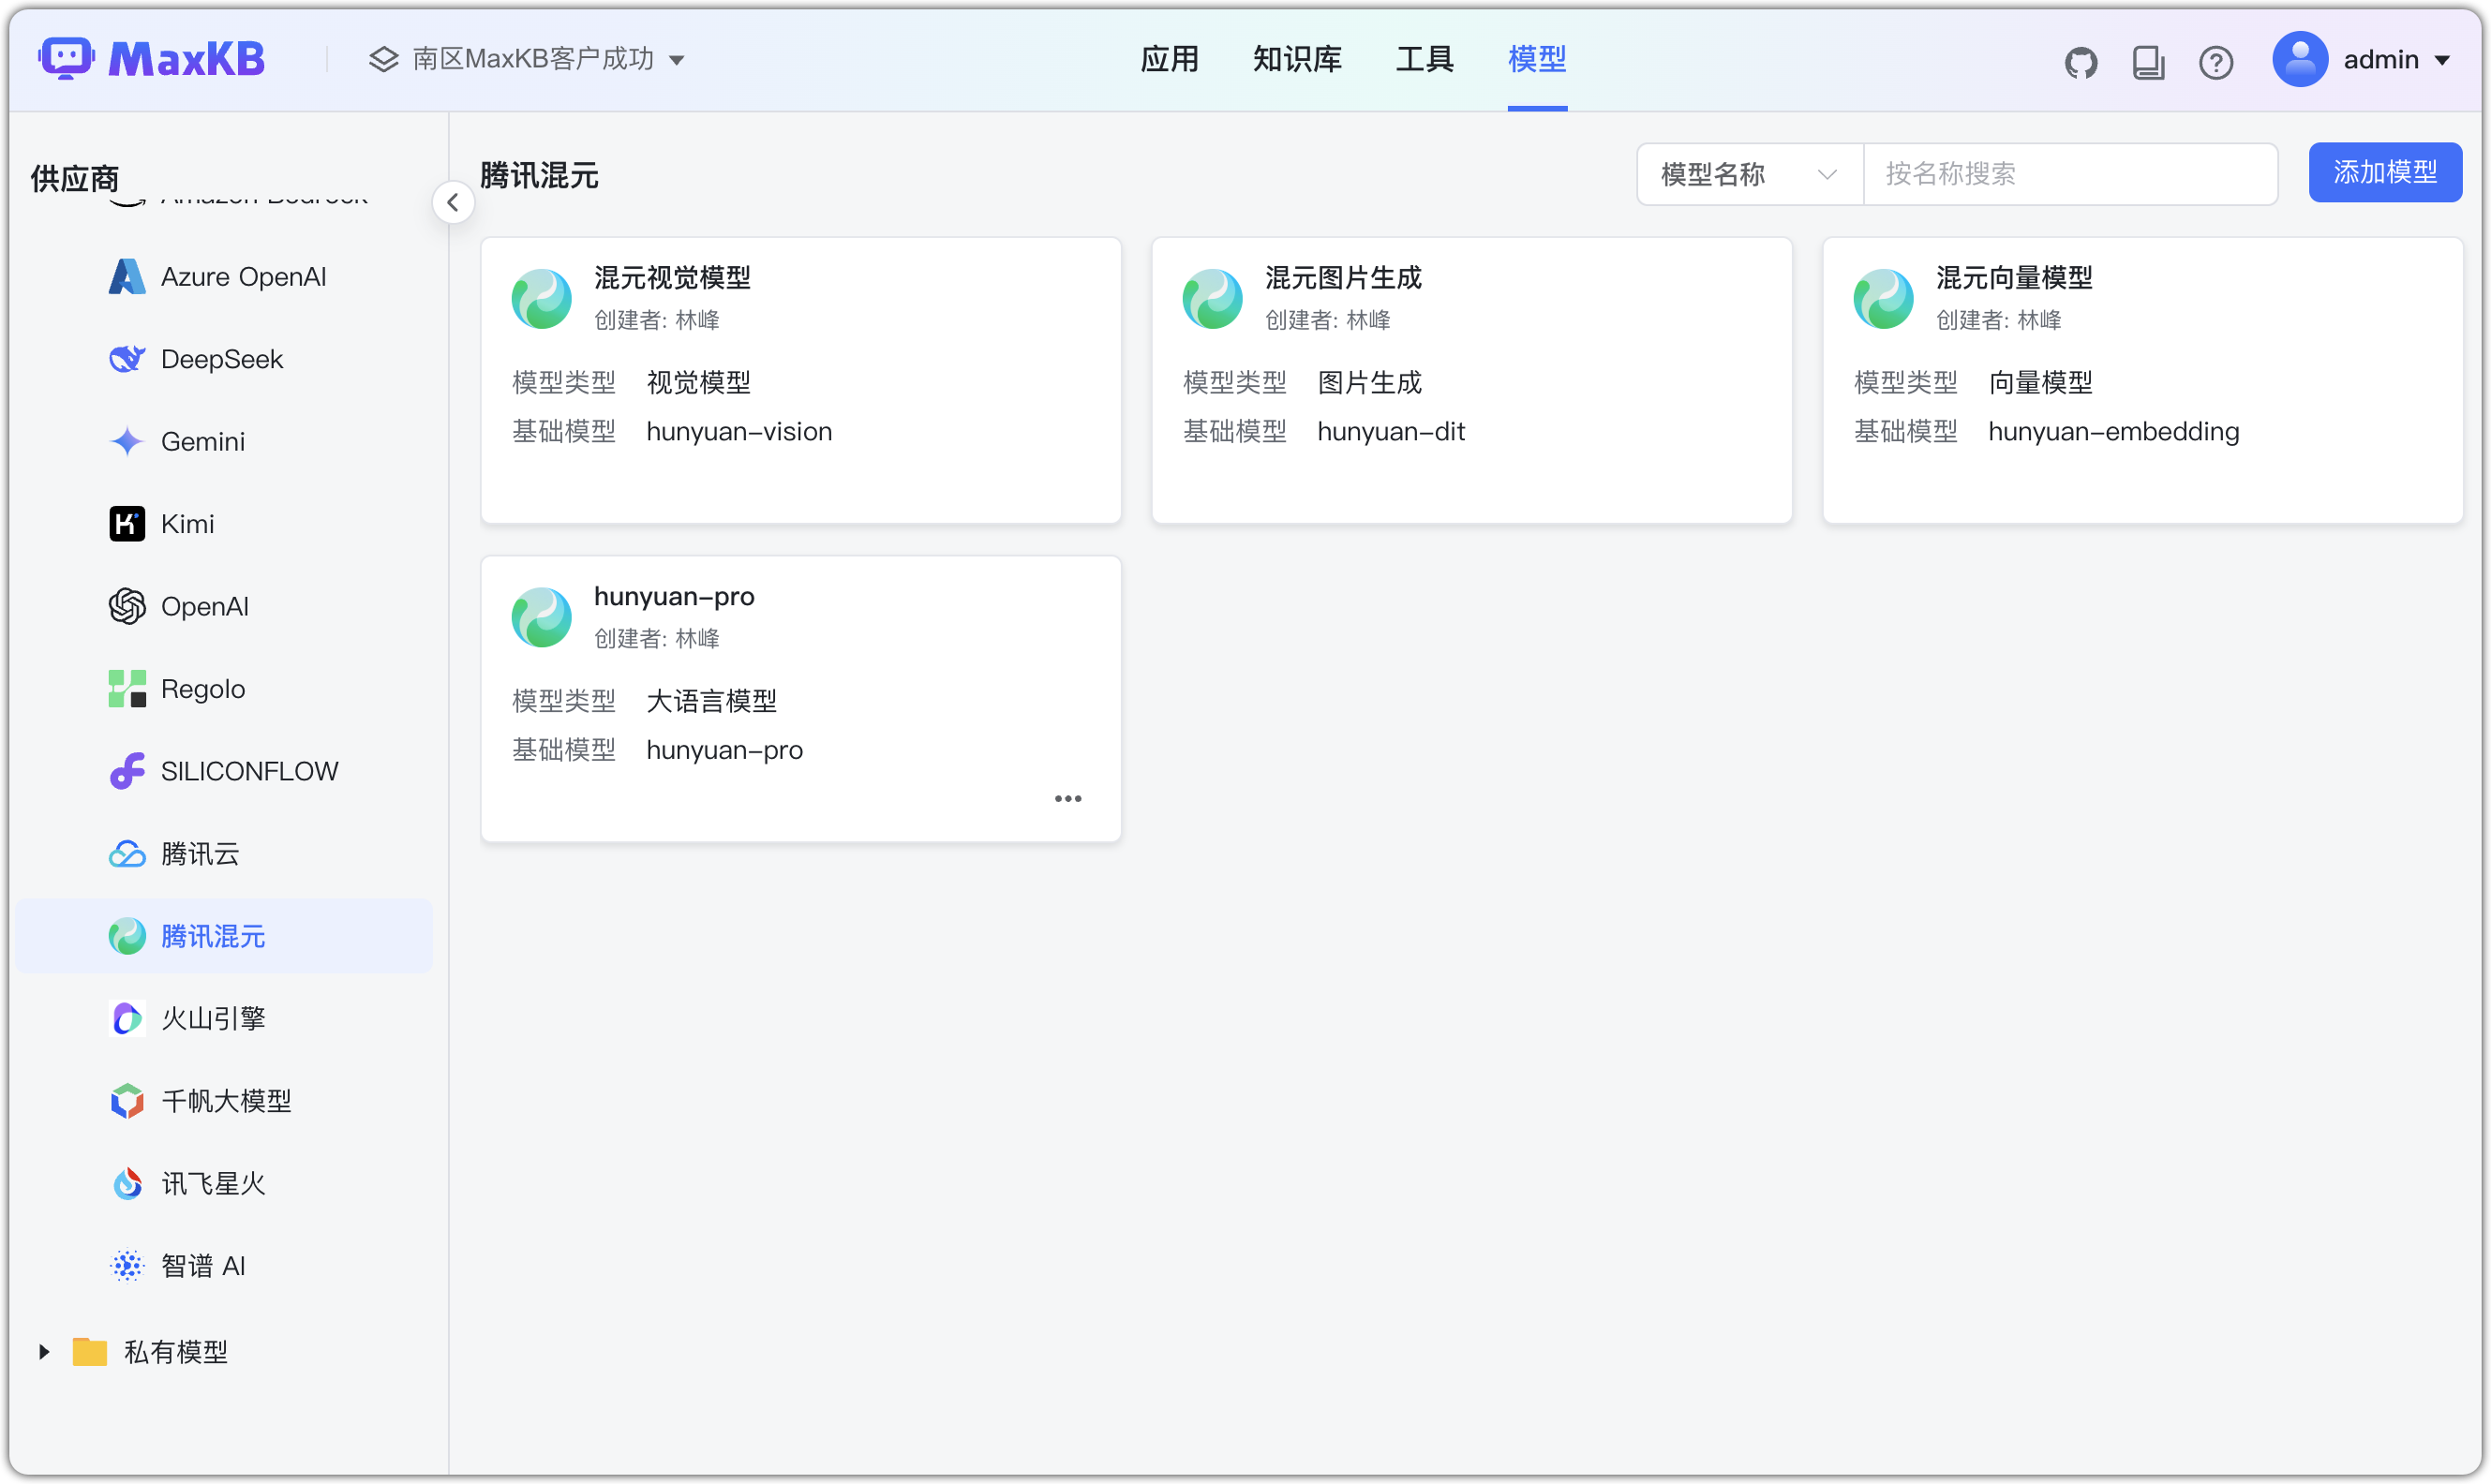Select the 智谱 AI provider label
The width and height of the screenshot is (2491, 1484).
(203, 1266)
